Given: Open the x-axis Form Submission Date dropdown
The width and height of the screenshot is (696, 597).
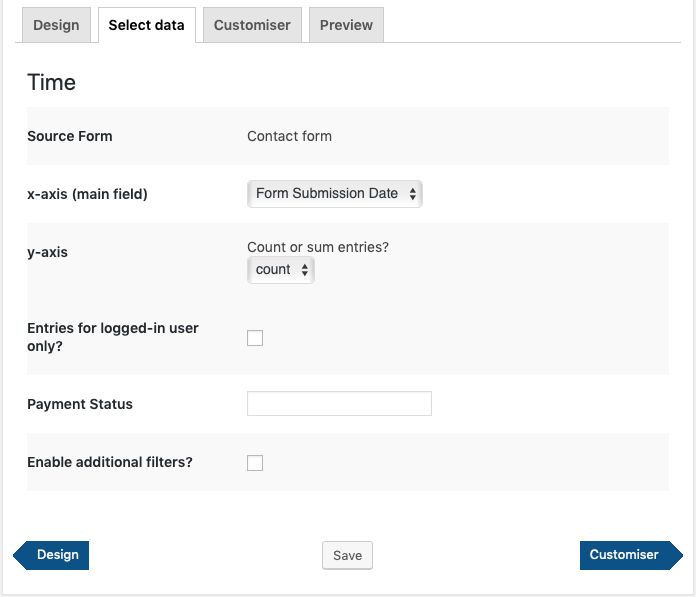Looking at the screenshot, I should [335, 193].
